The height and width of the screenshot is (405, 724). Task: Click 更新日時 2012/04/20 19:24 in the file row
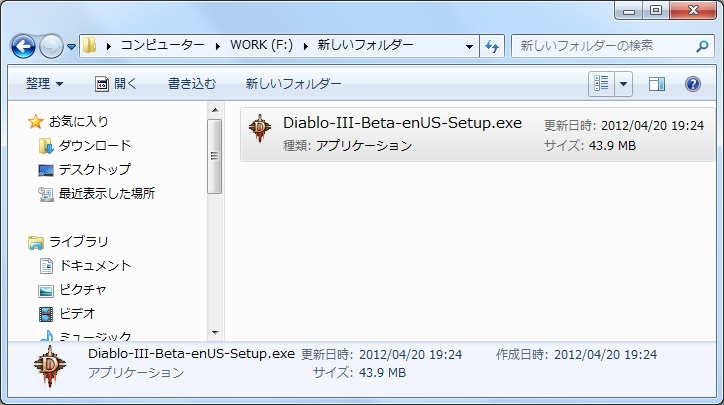click(x=624, y=125)
